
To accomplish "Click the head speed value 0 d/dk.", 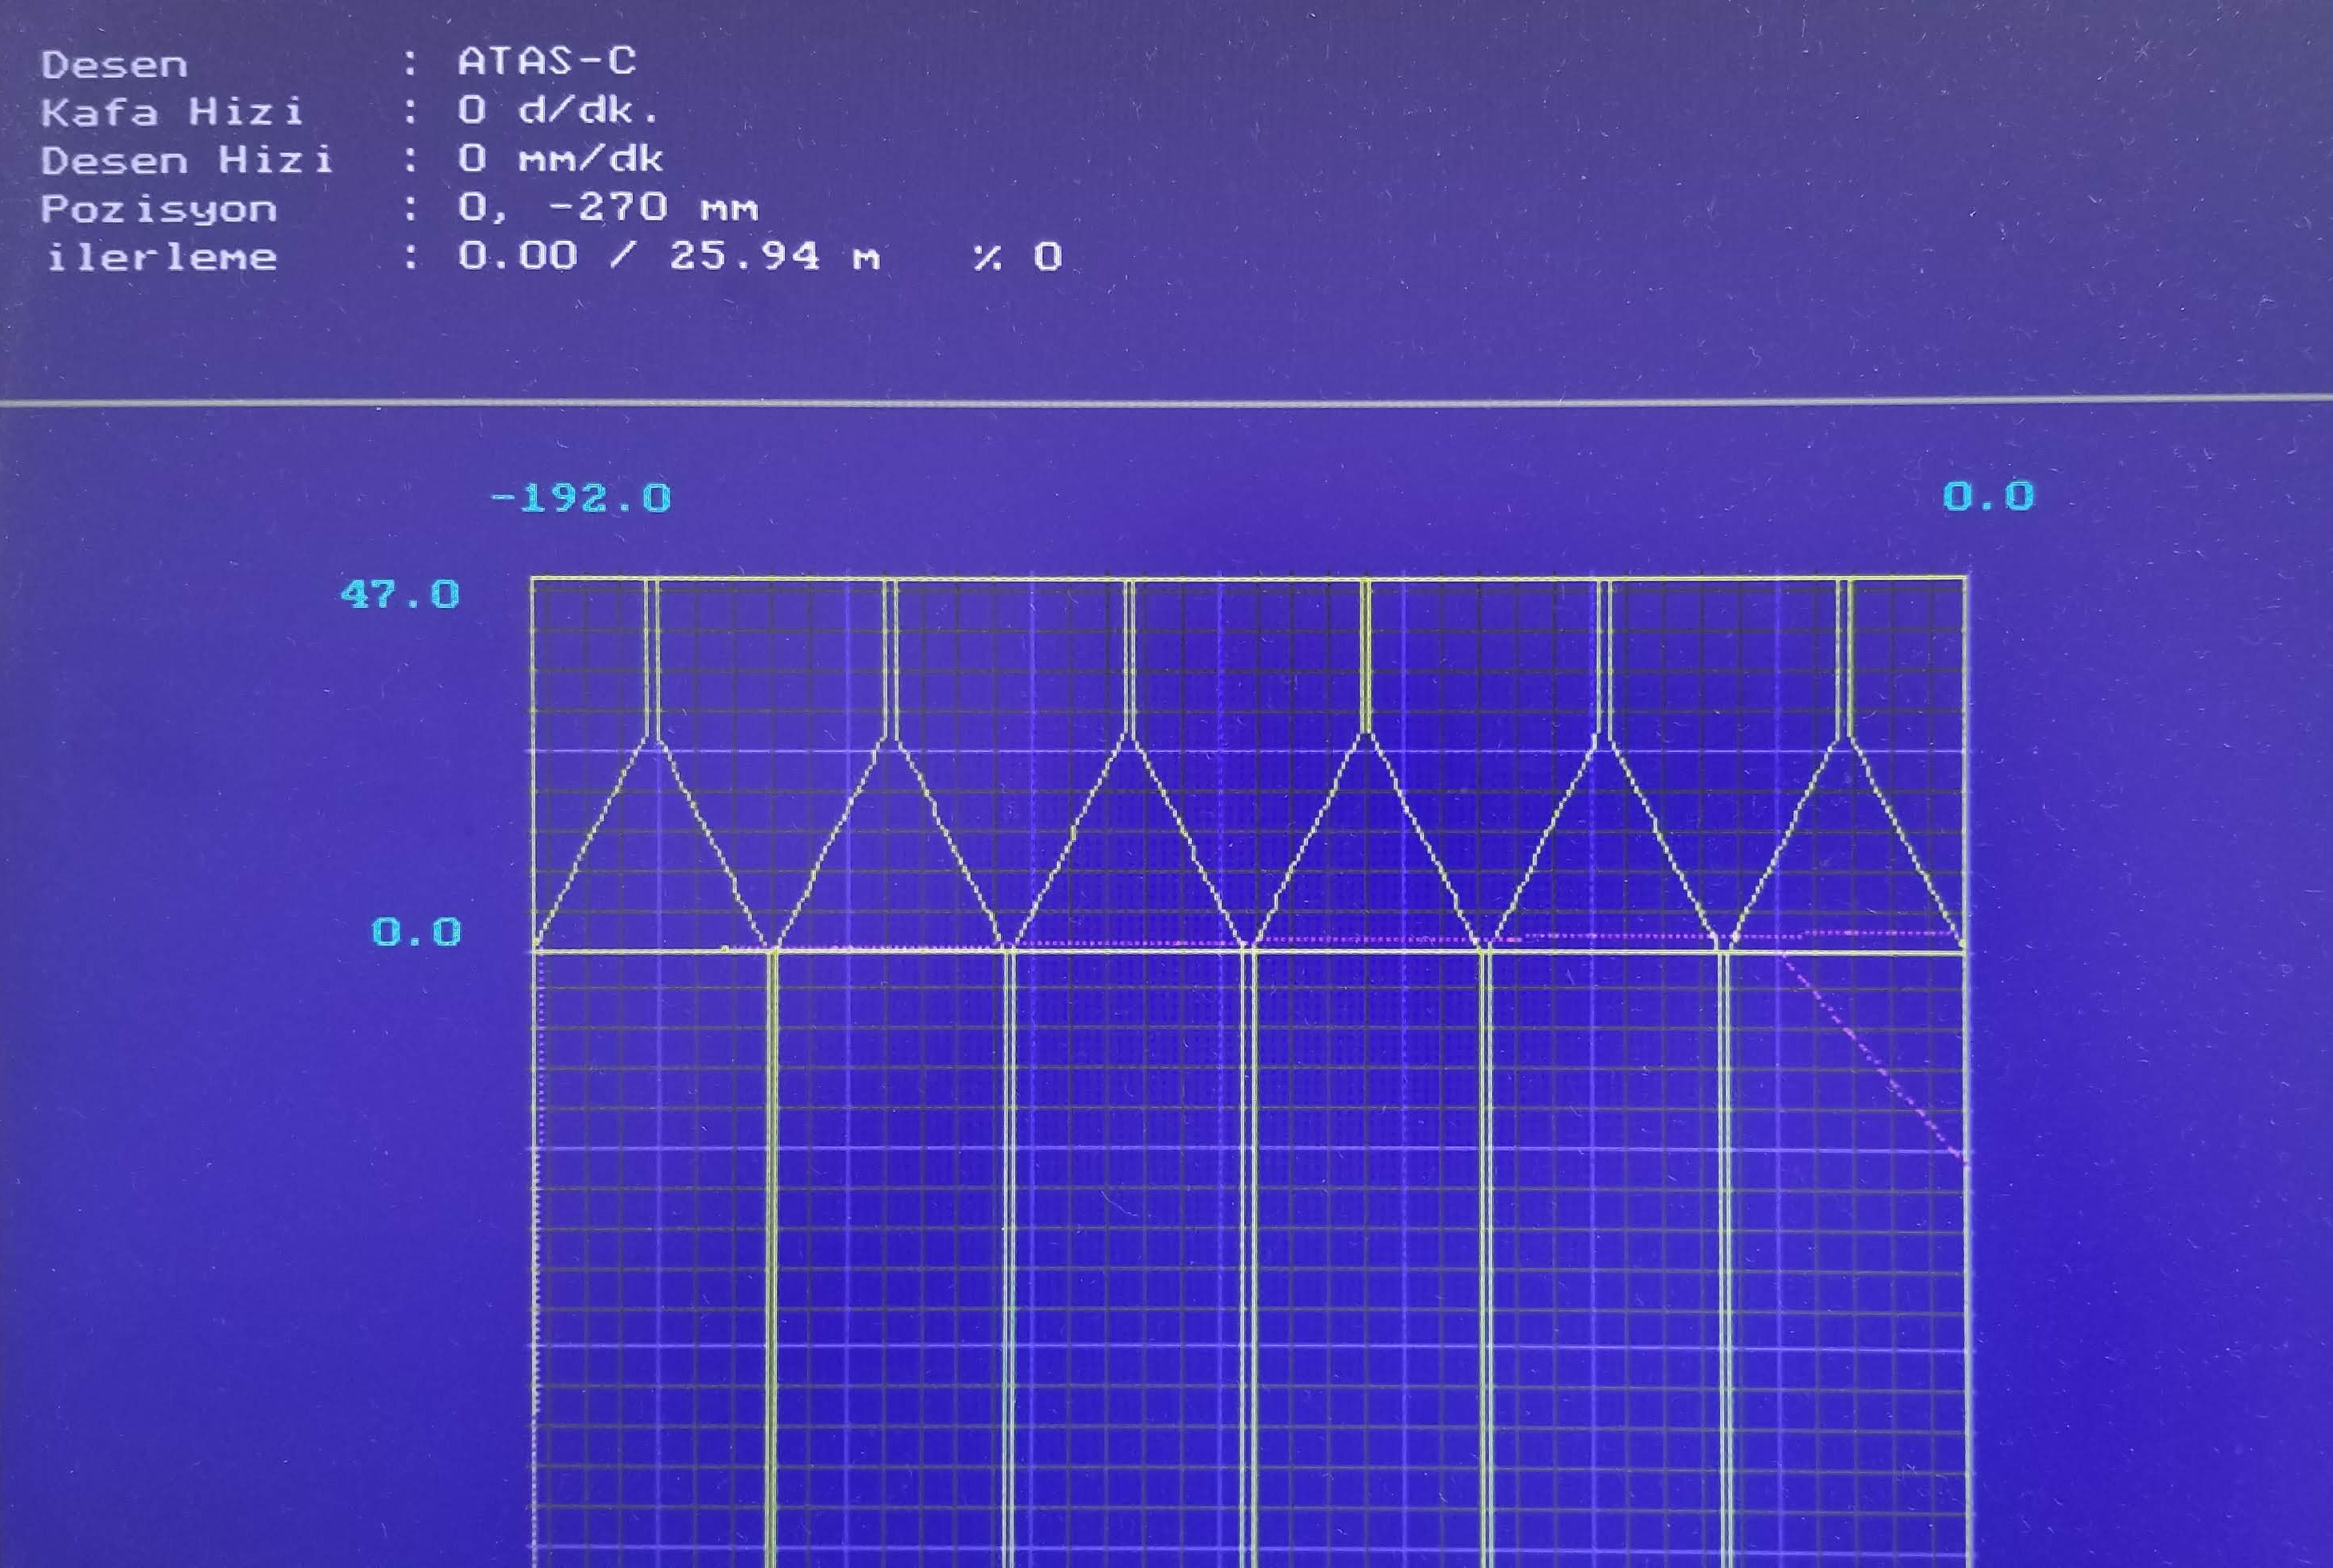I will (559, 110).
